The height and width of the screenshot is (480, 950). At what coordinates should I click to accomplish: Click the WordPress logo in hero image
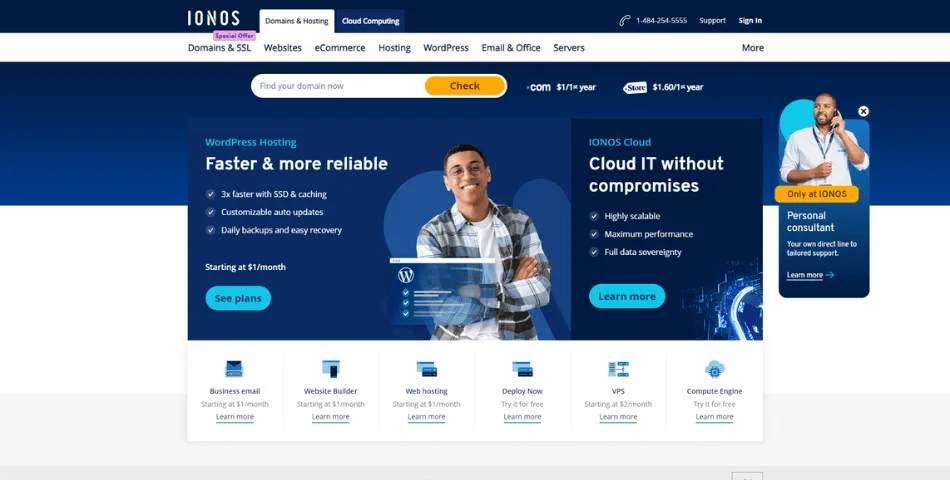(406, 275)
